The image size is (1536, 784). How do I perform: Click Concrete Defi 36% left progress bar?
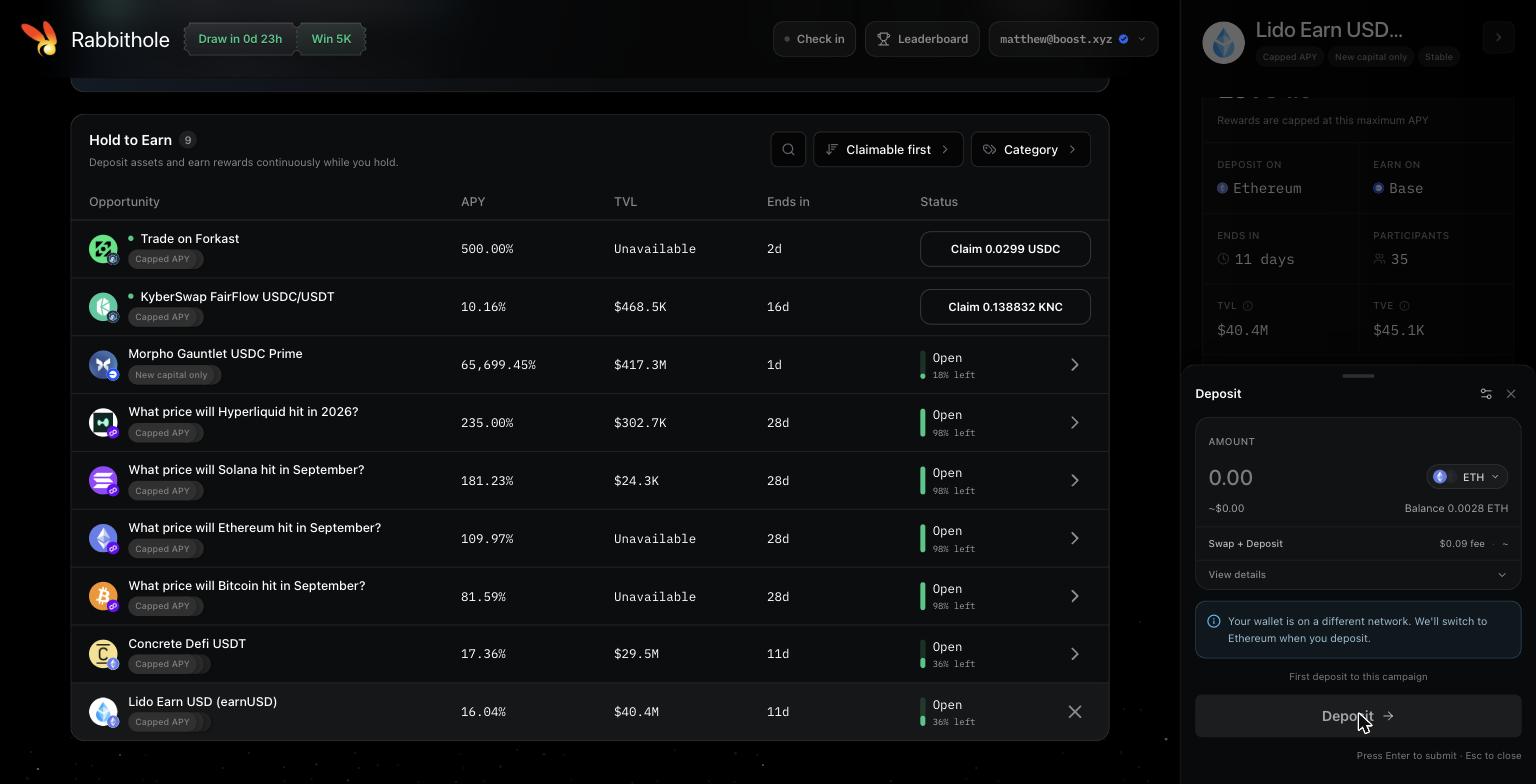(923, 654)
